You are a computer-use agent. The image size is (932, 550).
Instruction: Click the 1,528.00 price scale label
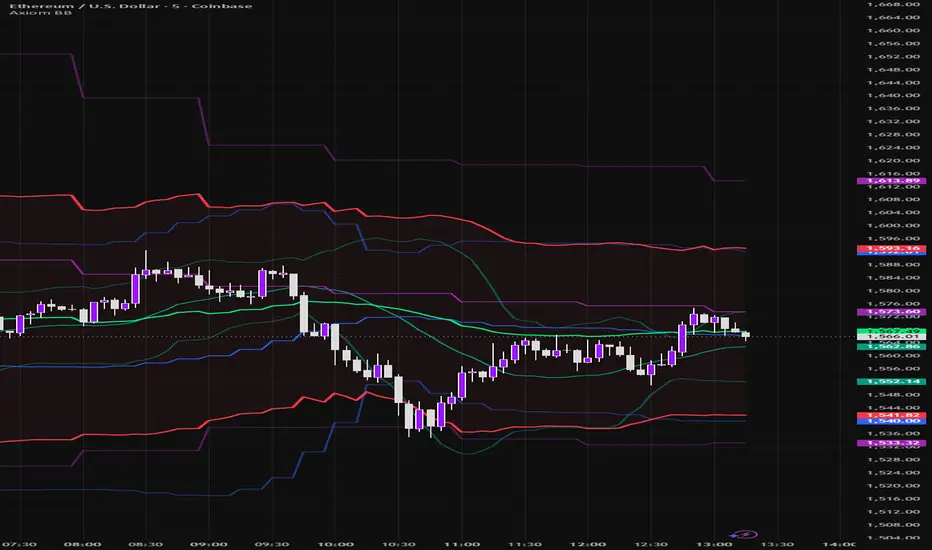(x=893, y=460)
